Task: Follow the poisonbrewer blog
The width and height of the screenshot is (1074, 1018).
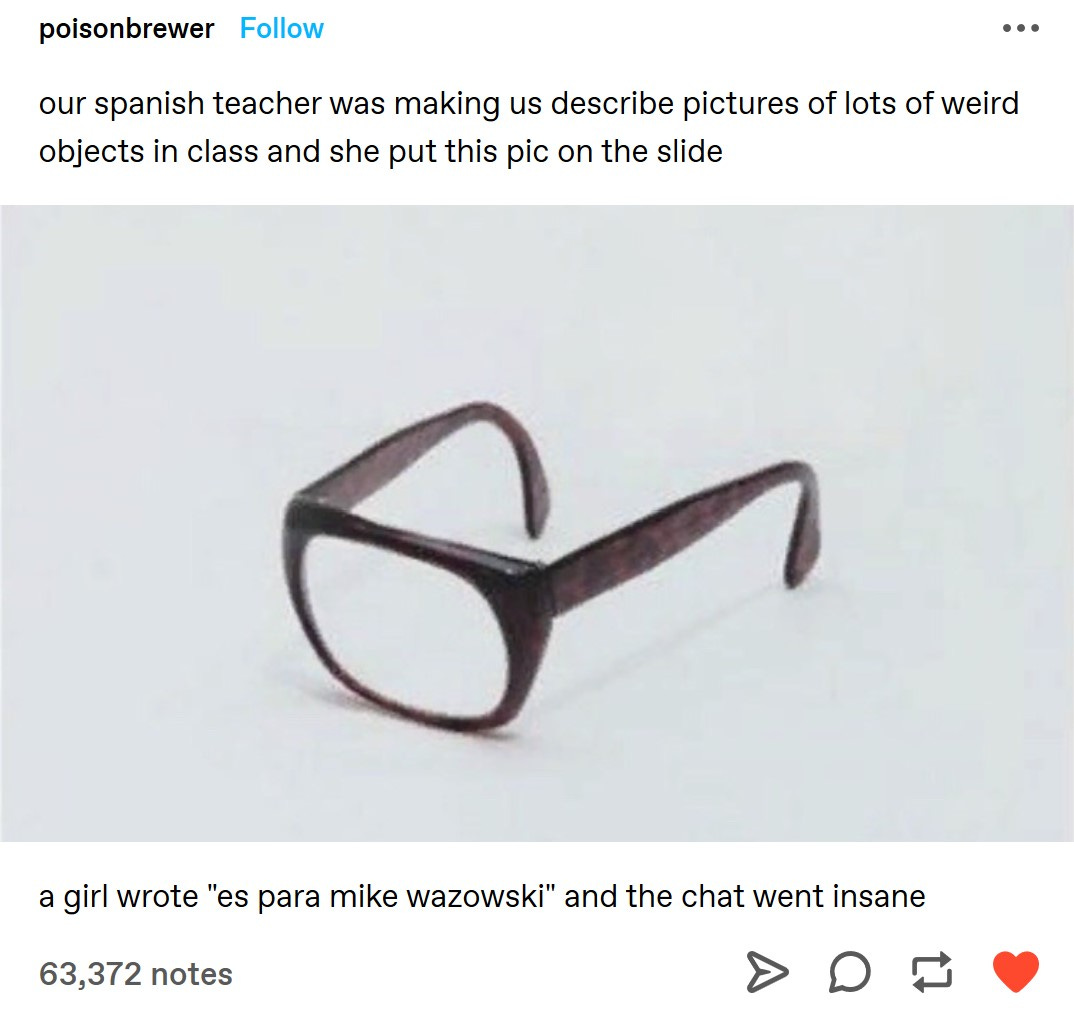Action: click(x=282, y=29)
